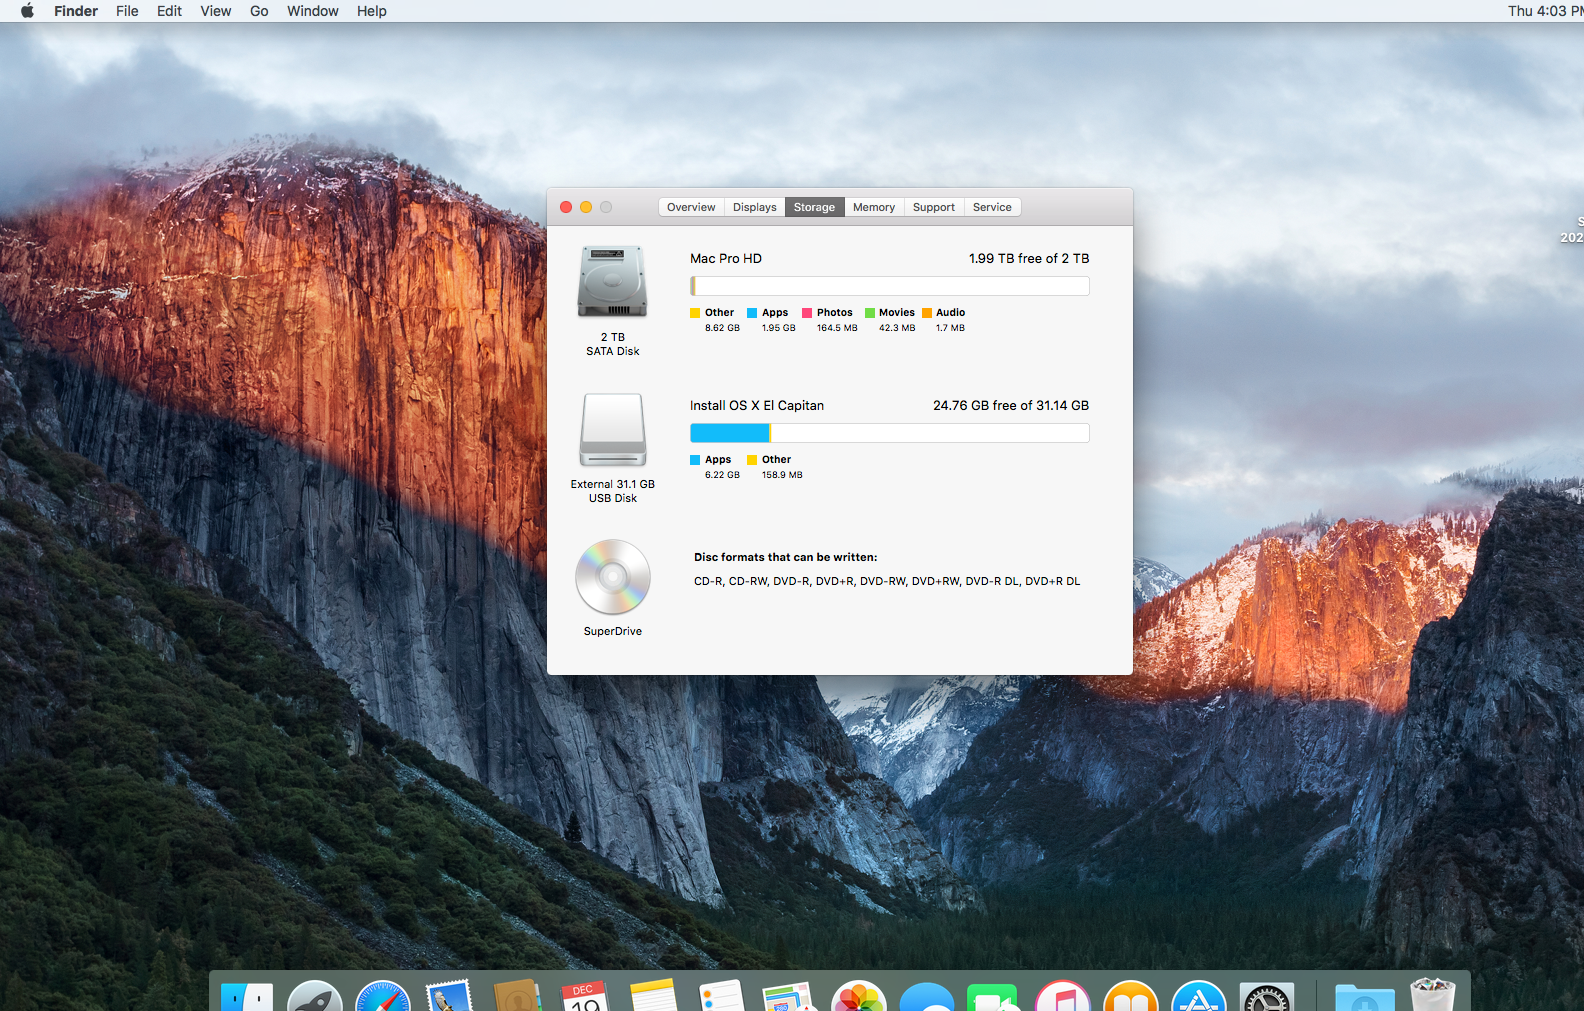Click "Disc formats that can be written:" heading
Image resolution: width=1584 pixels, height=1011 pixels.
tap(786, 557)
